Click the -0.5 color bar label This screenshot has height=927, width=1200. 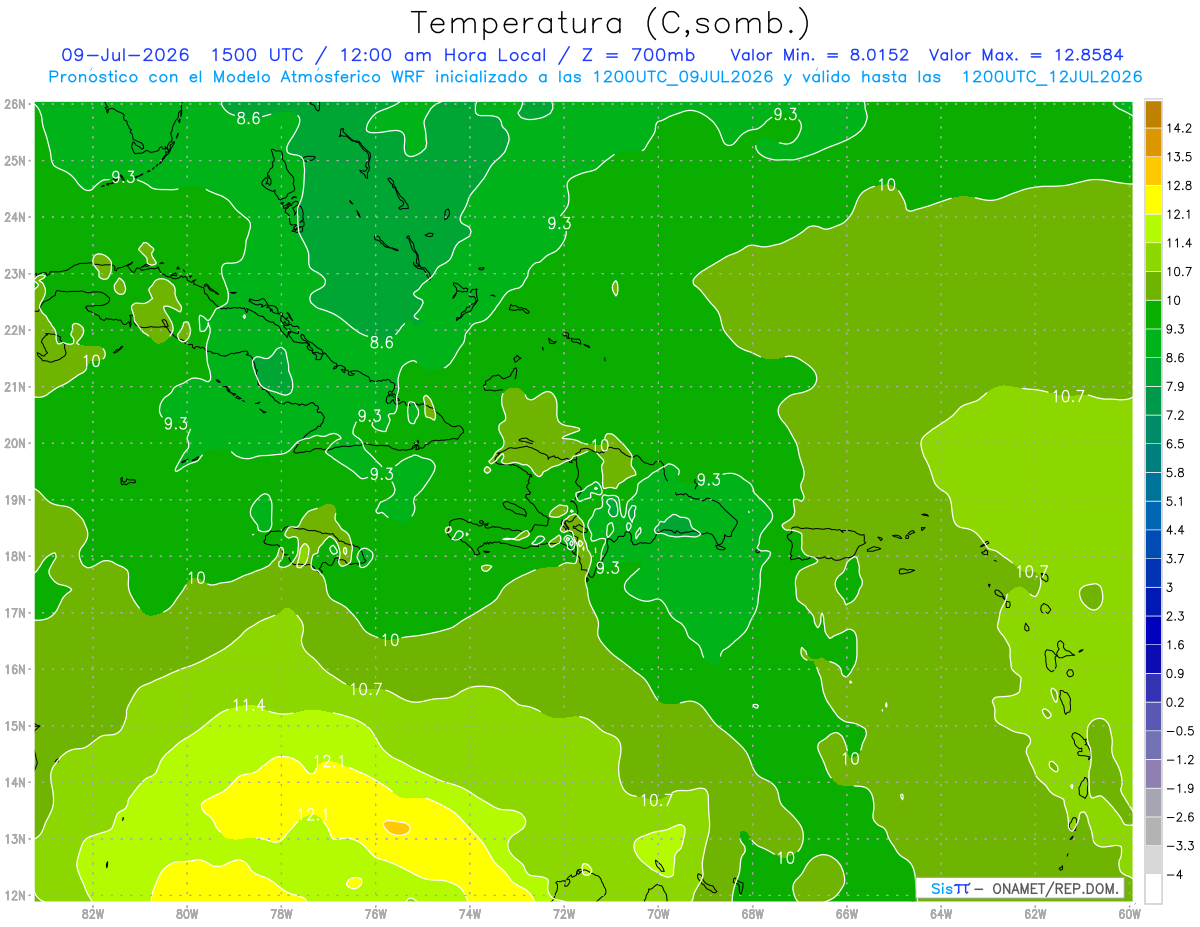tap(1178, 731)
